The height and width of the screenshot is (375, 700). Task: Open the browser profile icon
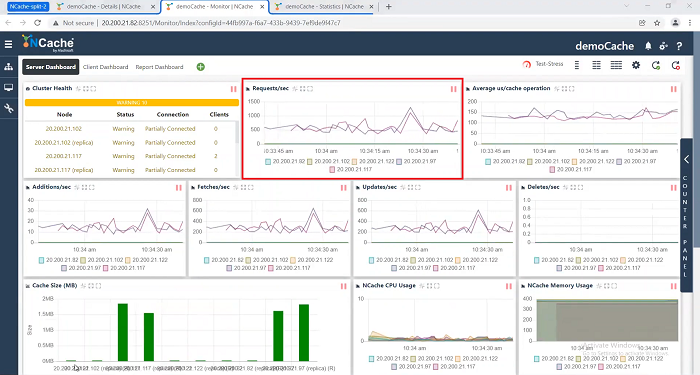(x=675, y=23)
